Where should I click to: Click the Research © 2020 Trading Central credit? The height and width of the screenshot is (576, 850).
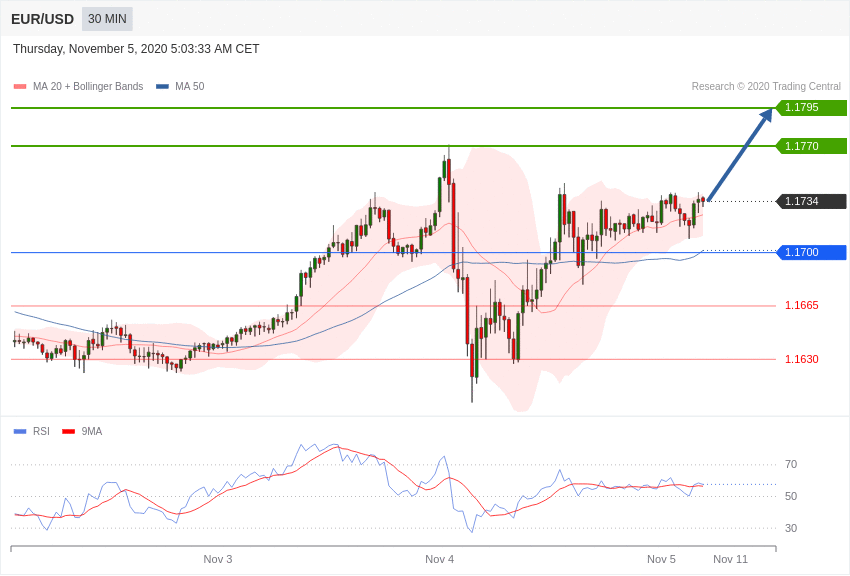766,86
